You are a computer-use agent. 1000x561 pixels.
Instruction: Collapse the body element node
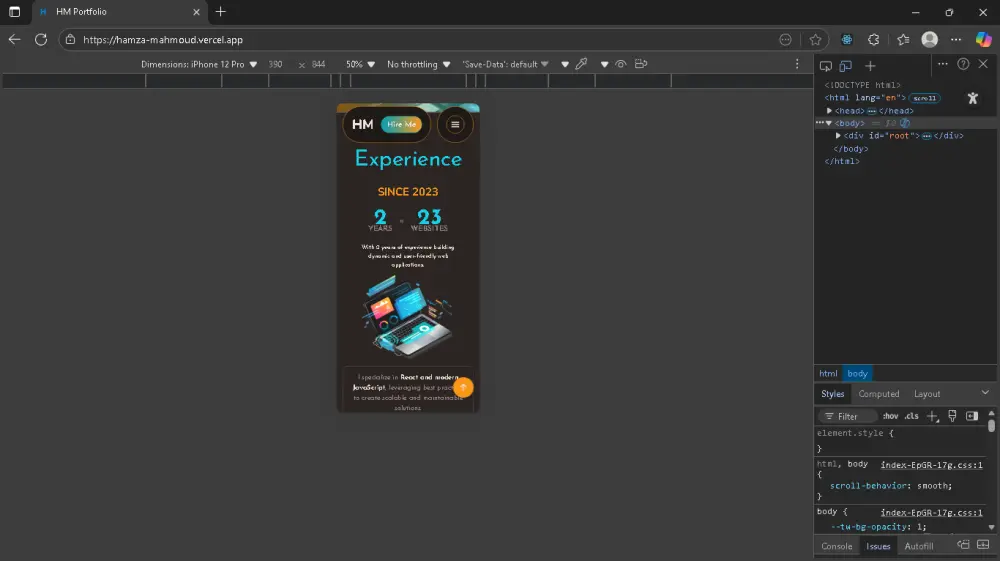pyautogui.click(x=828, y=123)
